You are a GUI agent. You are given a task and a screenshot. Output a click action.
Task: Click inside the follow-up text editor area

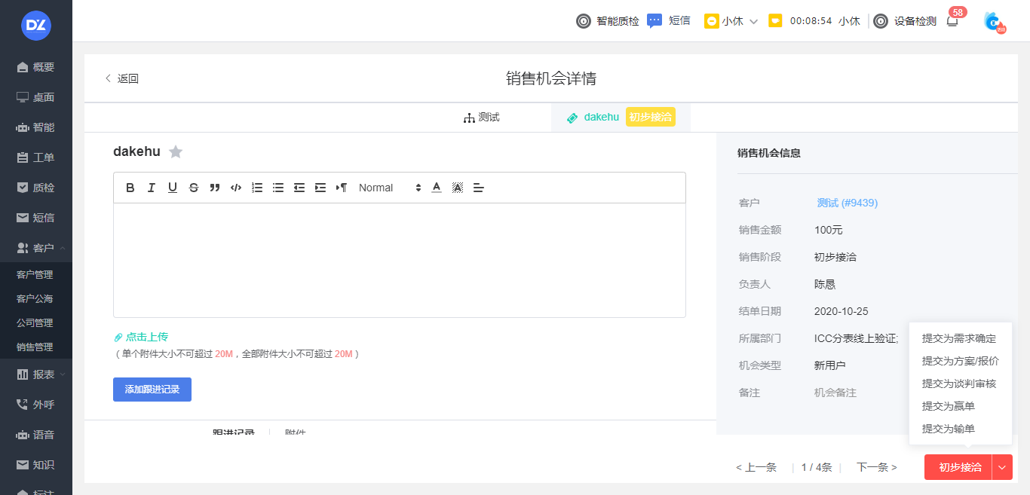(399, 260)
